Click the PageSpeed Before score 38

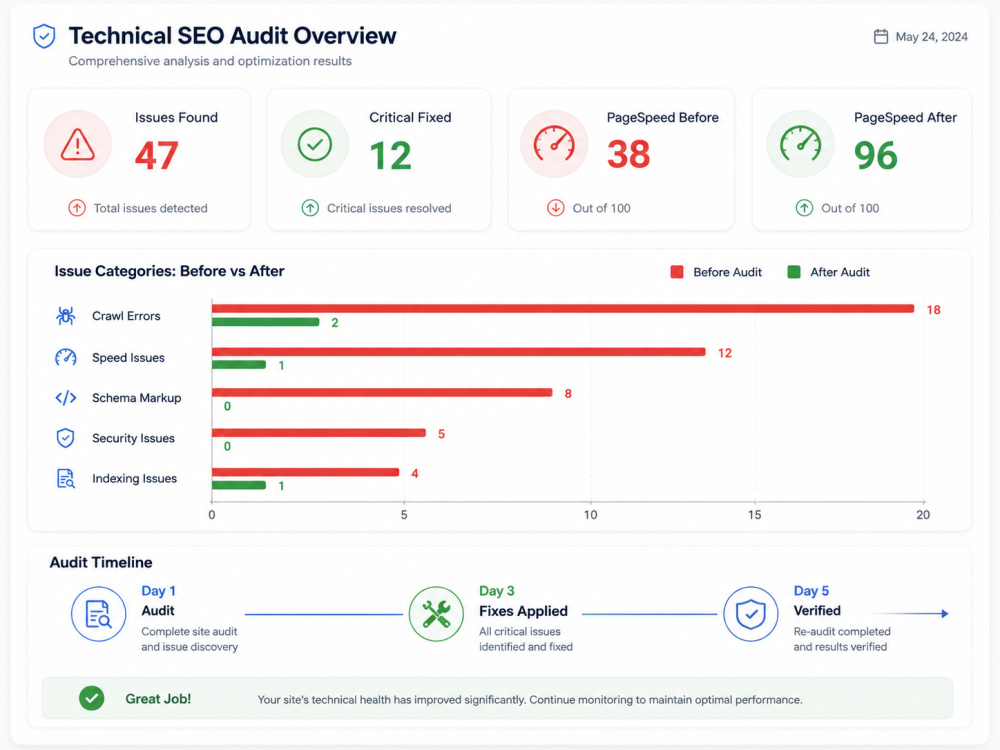point(628,155)
